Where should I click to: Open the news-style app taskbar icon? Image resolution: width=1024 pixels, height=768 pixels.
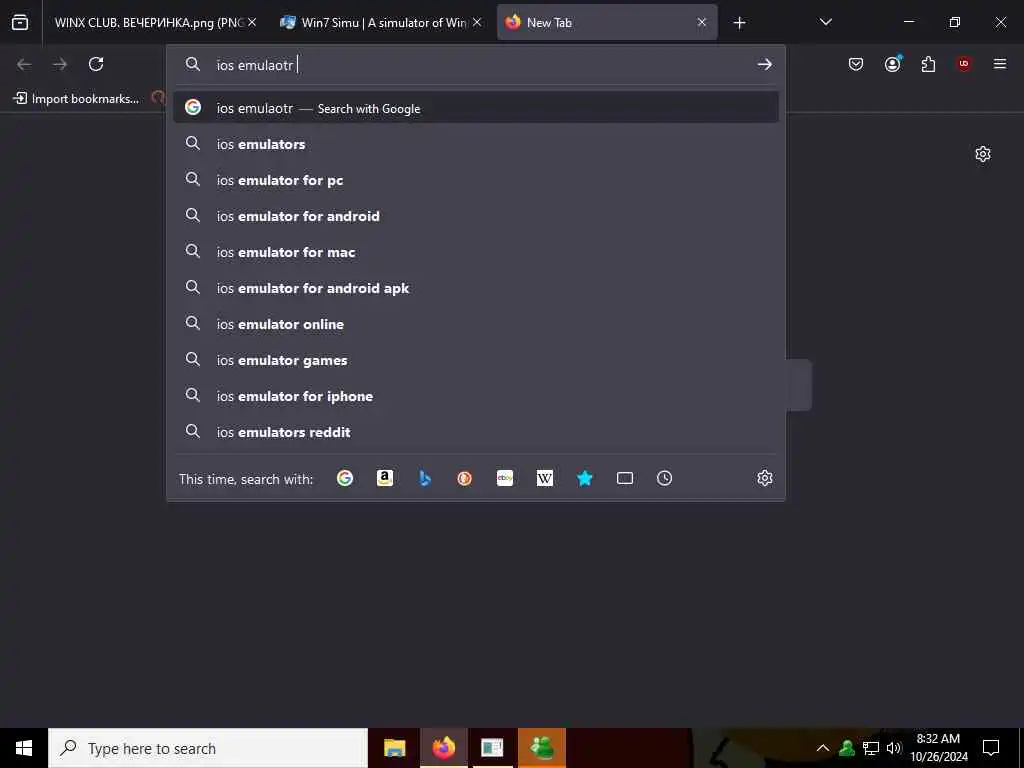(492, 748)
